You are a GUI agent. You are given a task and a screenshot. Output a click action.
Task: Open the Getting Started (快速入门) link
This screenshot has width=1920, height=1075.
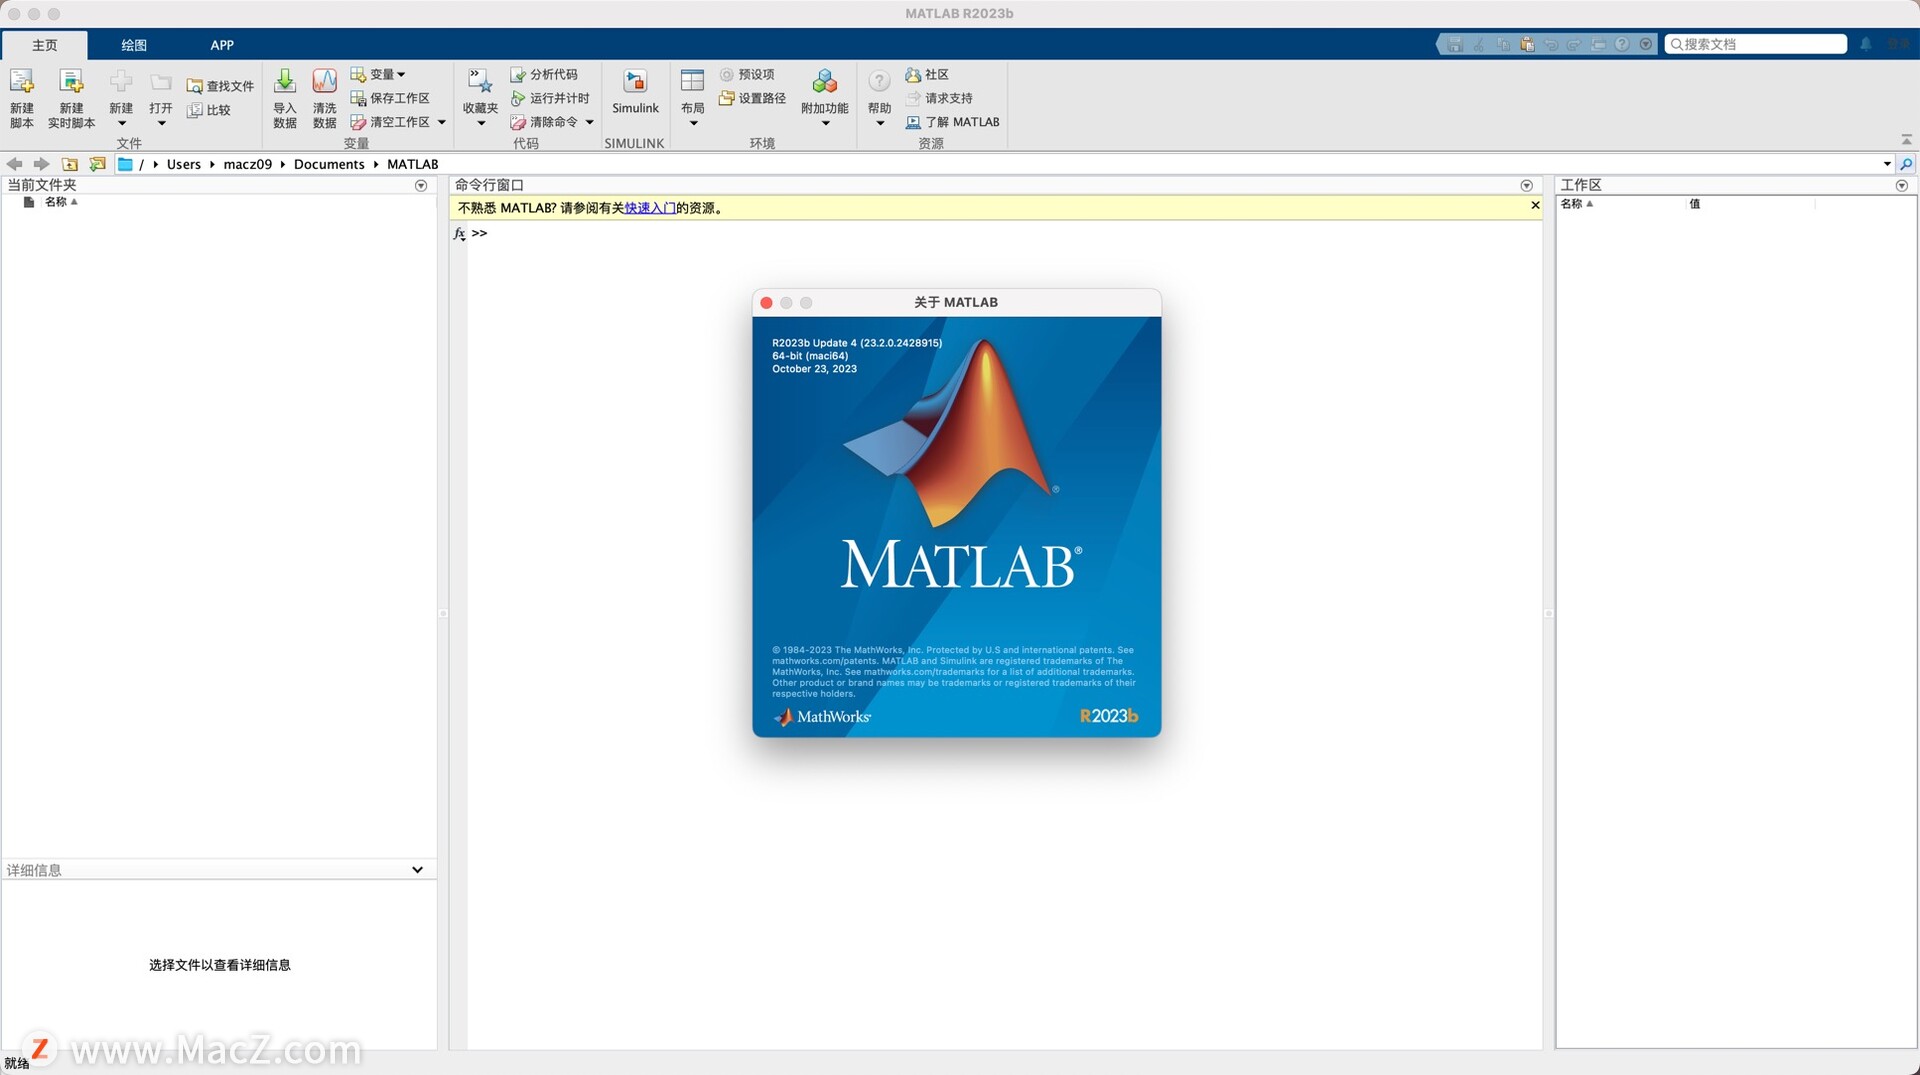(x=650, y=208)
